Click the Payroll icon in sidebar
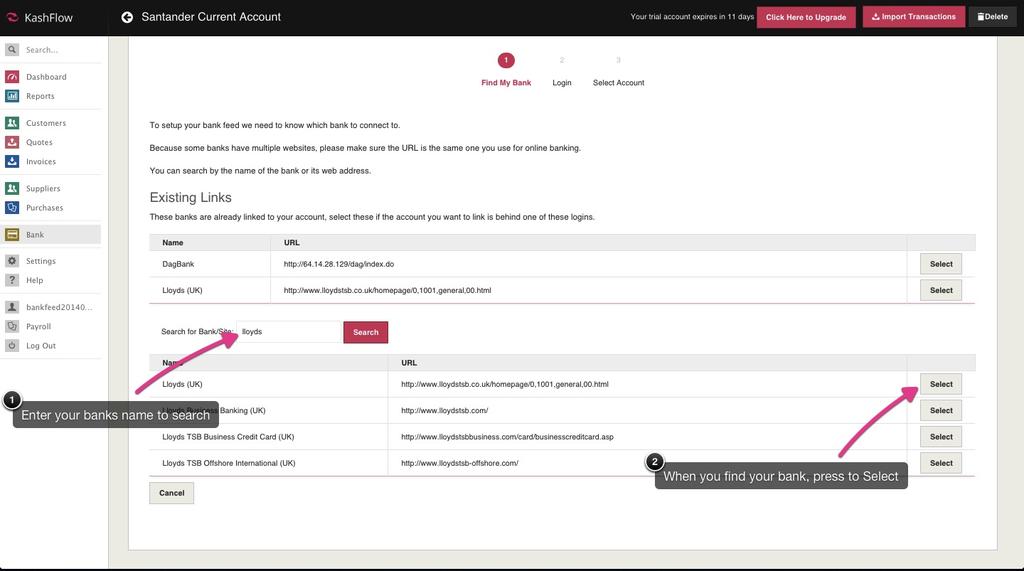This screenshot has width=1024, height=571. (12, 326)
